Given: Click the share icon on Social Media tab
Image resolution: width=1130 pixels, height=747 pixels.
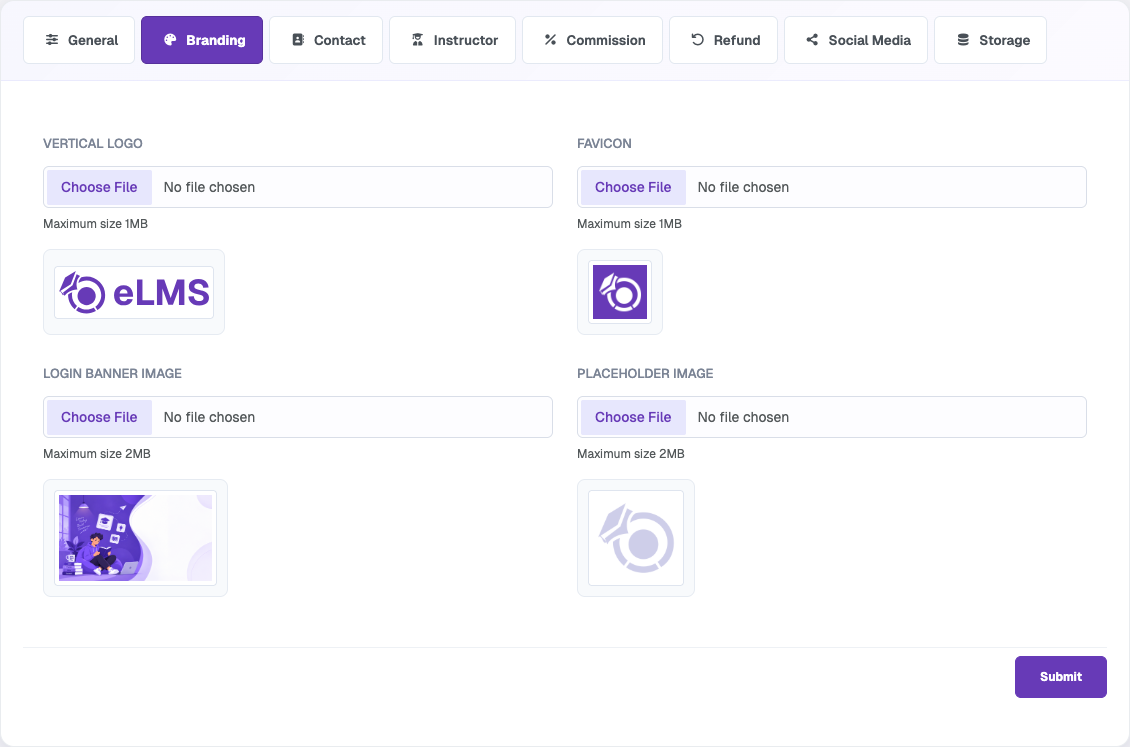Looking at the screenshot, I should coord(812,40).
